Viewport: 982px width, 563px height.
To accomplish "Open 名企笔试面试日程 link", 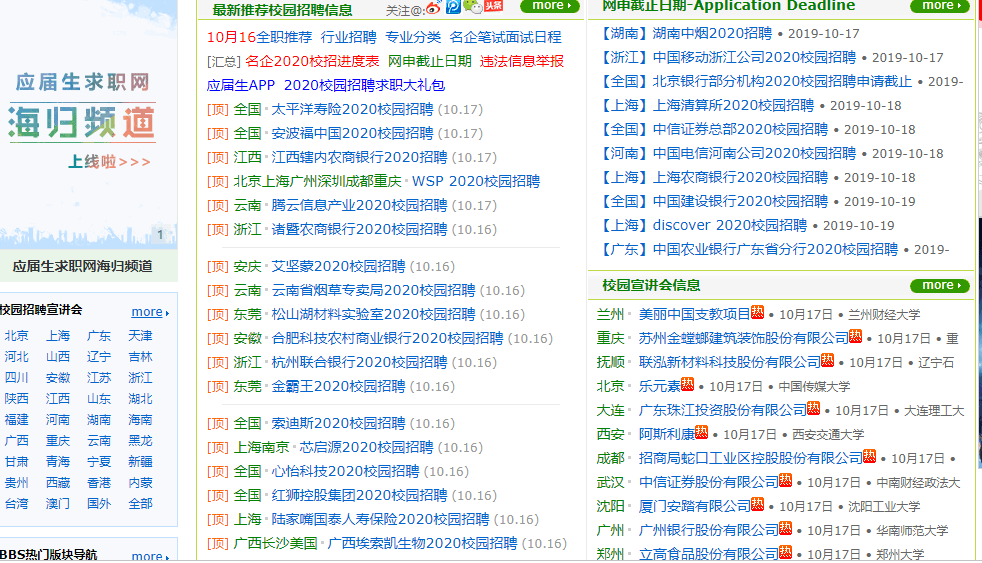I will (505, 38).
